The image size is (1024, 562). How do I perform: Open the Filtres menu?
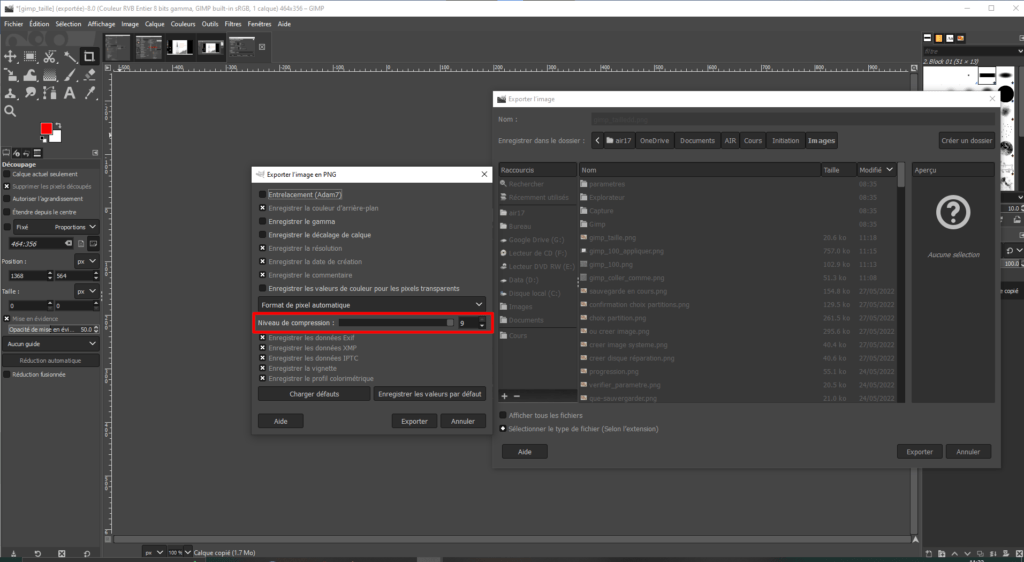[233, 23]
